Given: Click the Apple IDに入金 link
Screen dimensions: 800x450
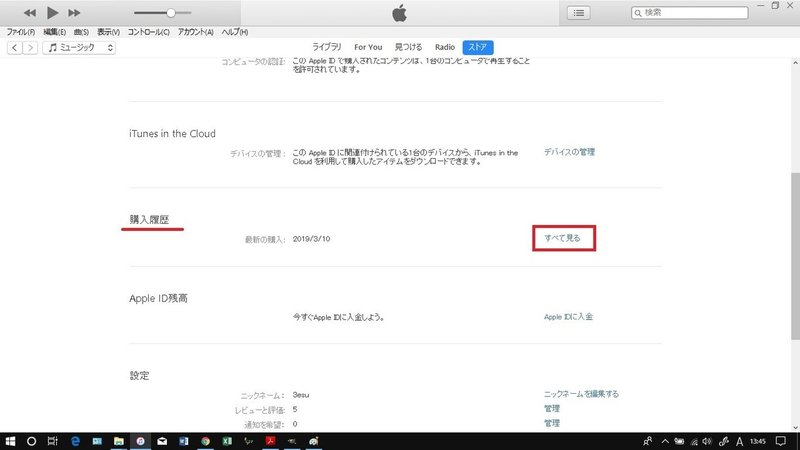Looking at the screenshot, I should (568, 317).
